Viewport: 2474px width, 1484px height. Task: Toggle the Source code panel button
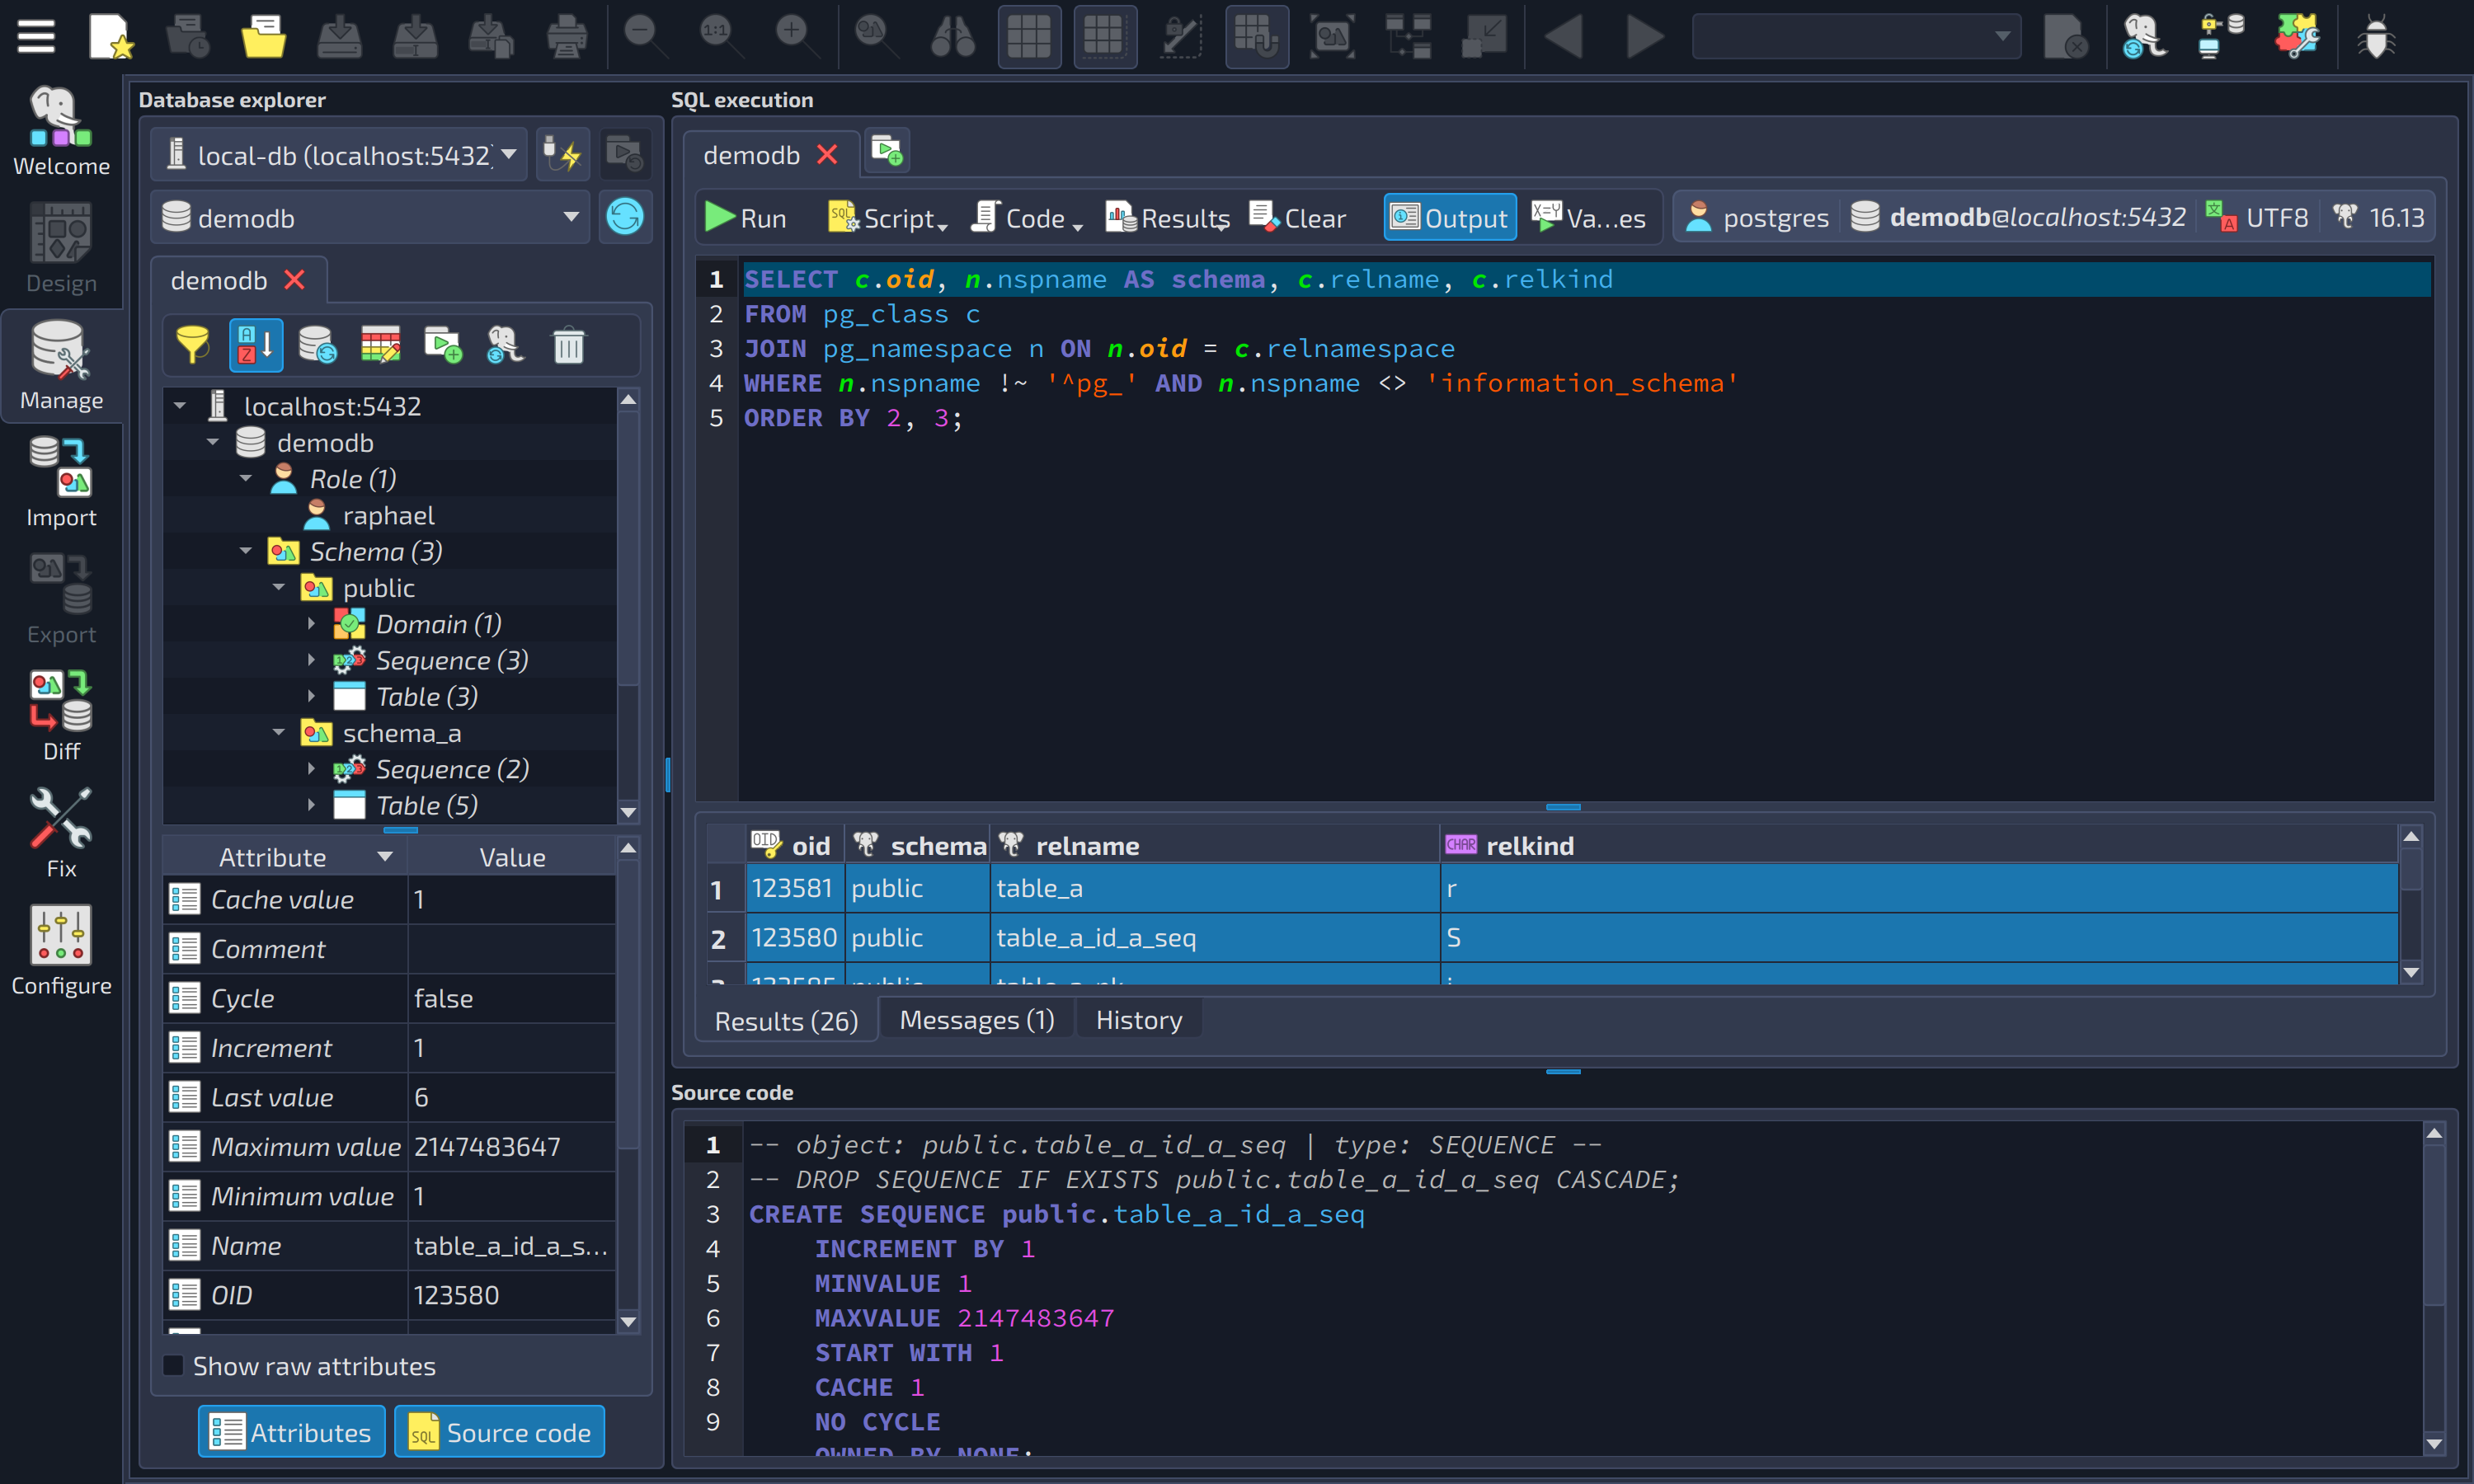coord(499,1432)
